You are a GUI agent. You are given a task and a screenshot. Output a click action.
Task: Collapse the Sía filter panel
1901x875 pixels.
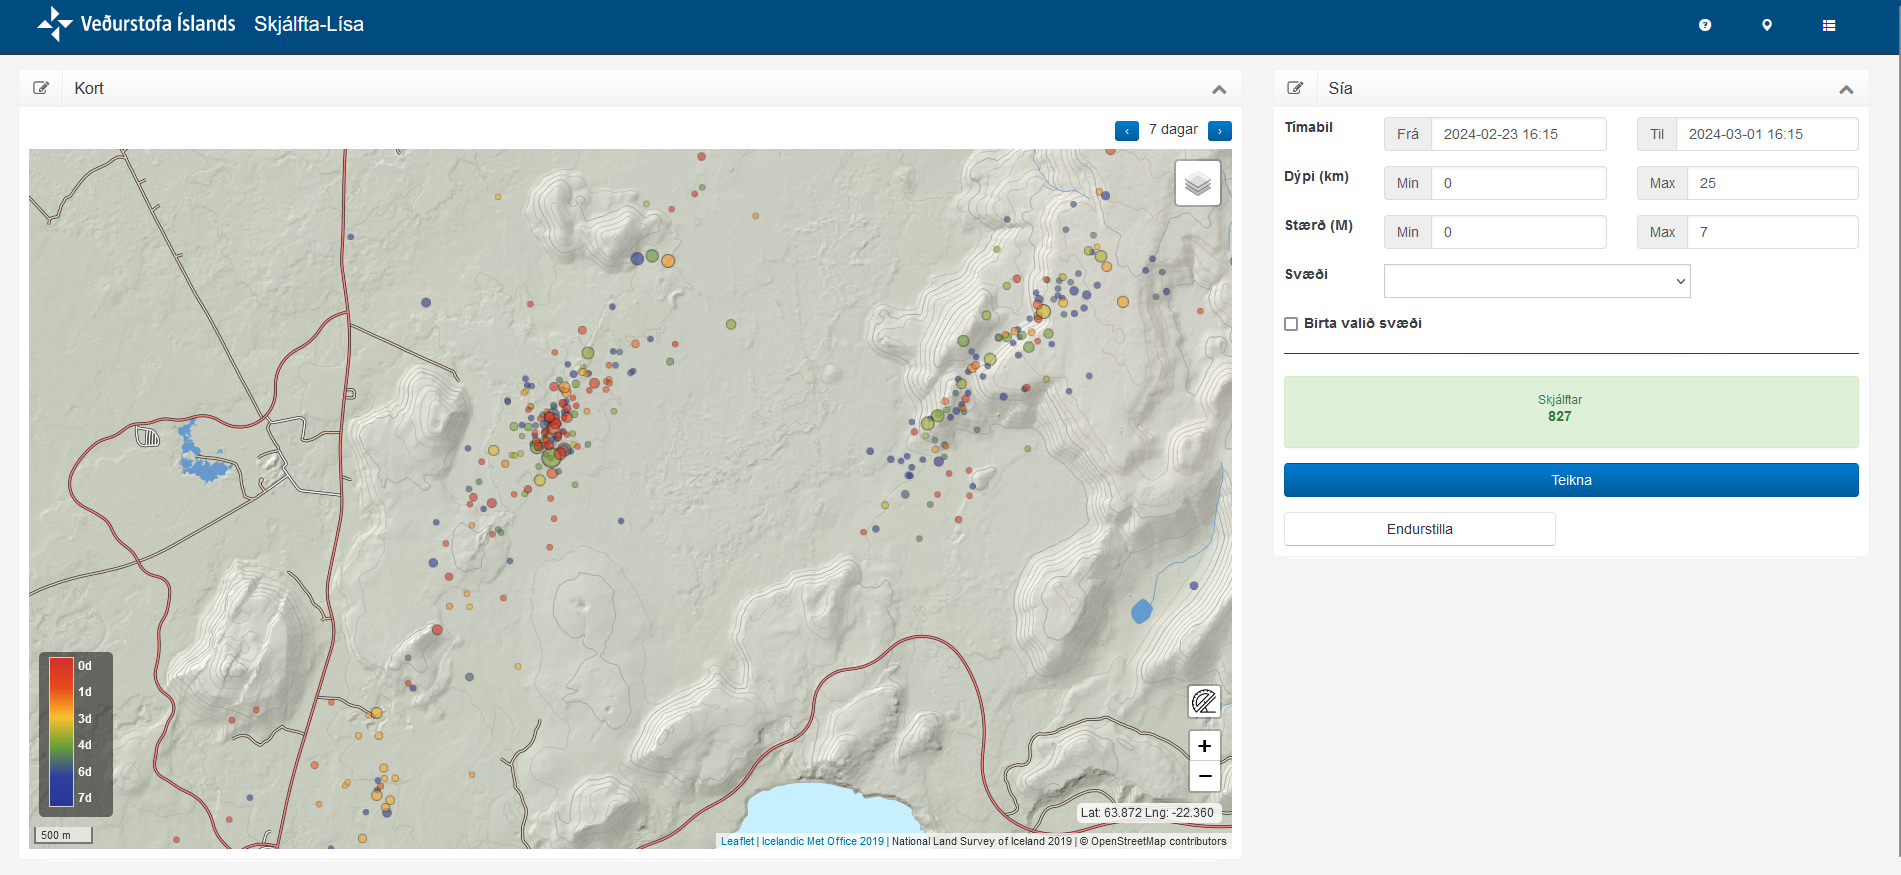(1846, 89)
